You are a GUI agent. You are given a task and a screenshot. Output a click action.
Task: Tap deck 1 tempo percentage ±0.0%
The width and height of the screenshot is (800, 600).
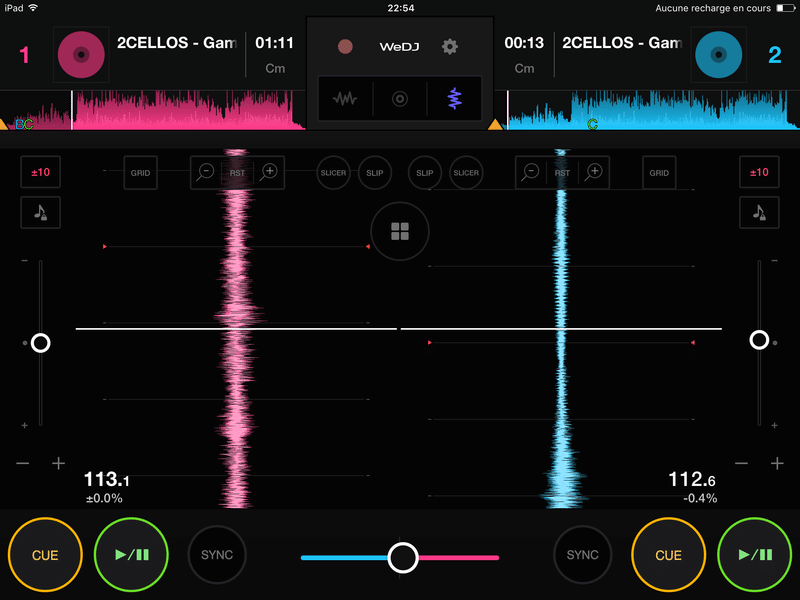tap(104, 498)
